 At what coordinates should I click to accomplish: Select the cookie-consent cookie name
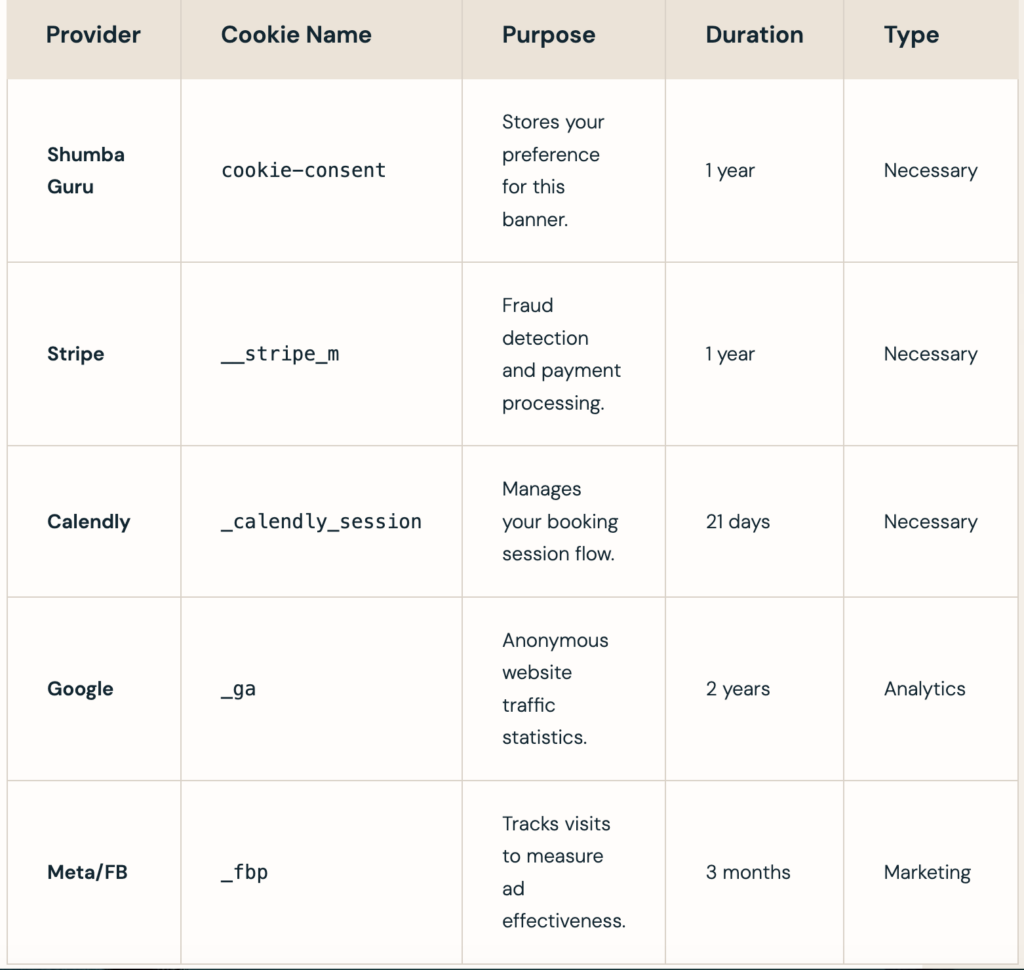click(x=304, y=170)
